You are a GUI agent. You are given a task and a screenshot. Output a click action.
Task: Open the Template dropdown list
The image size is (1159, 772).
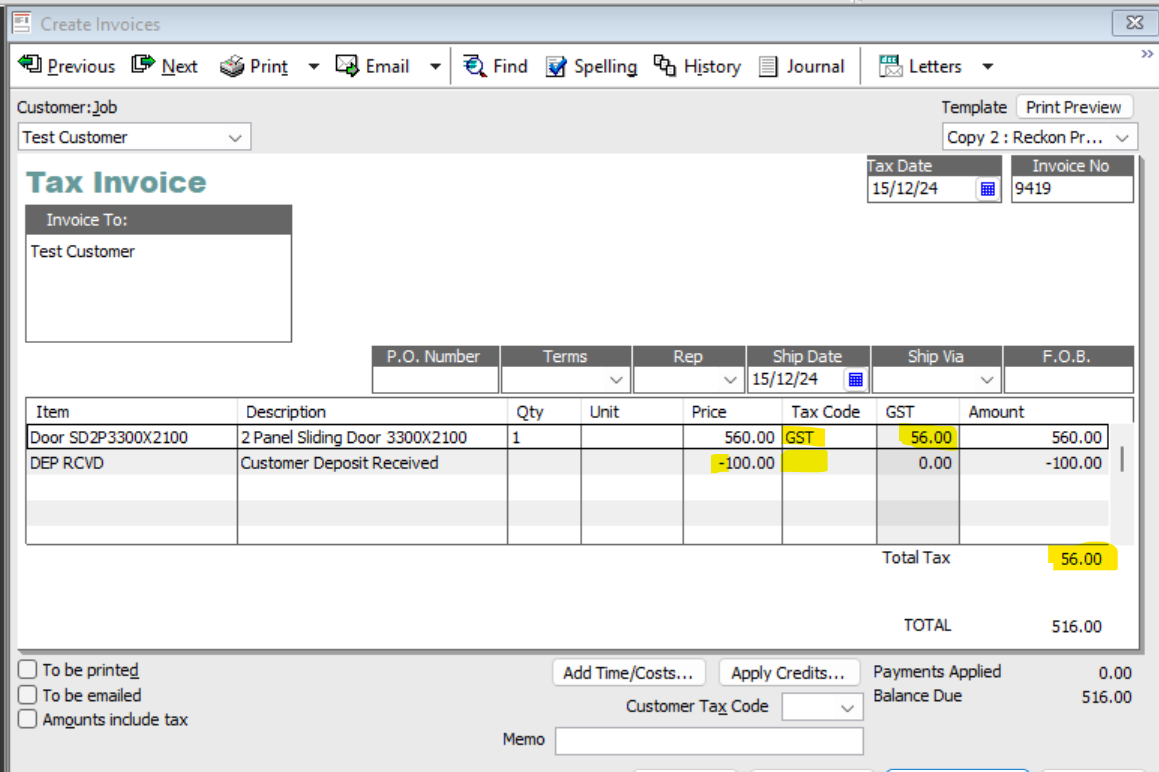click(1122, 138)
